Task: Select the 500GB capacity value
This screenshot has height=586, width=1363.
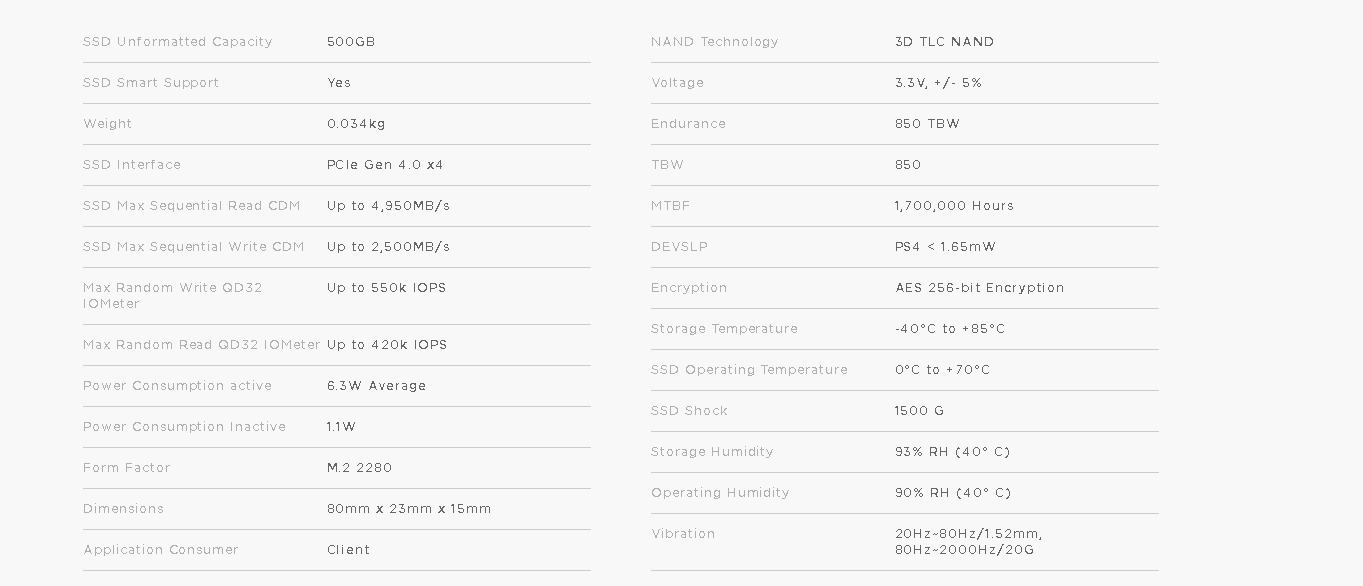Action: (x=351, y=42)
